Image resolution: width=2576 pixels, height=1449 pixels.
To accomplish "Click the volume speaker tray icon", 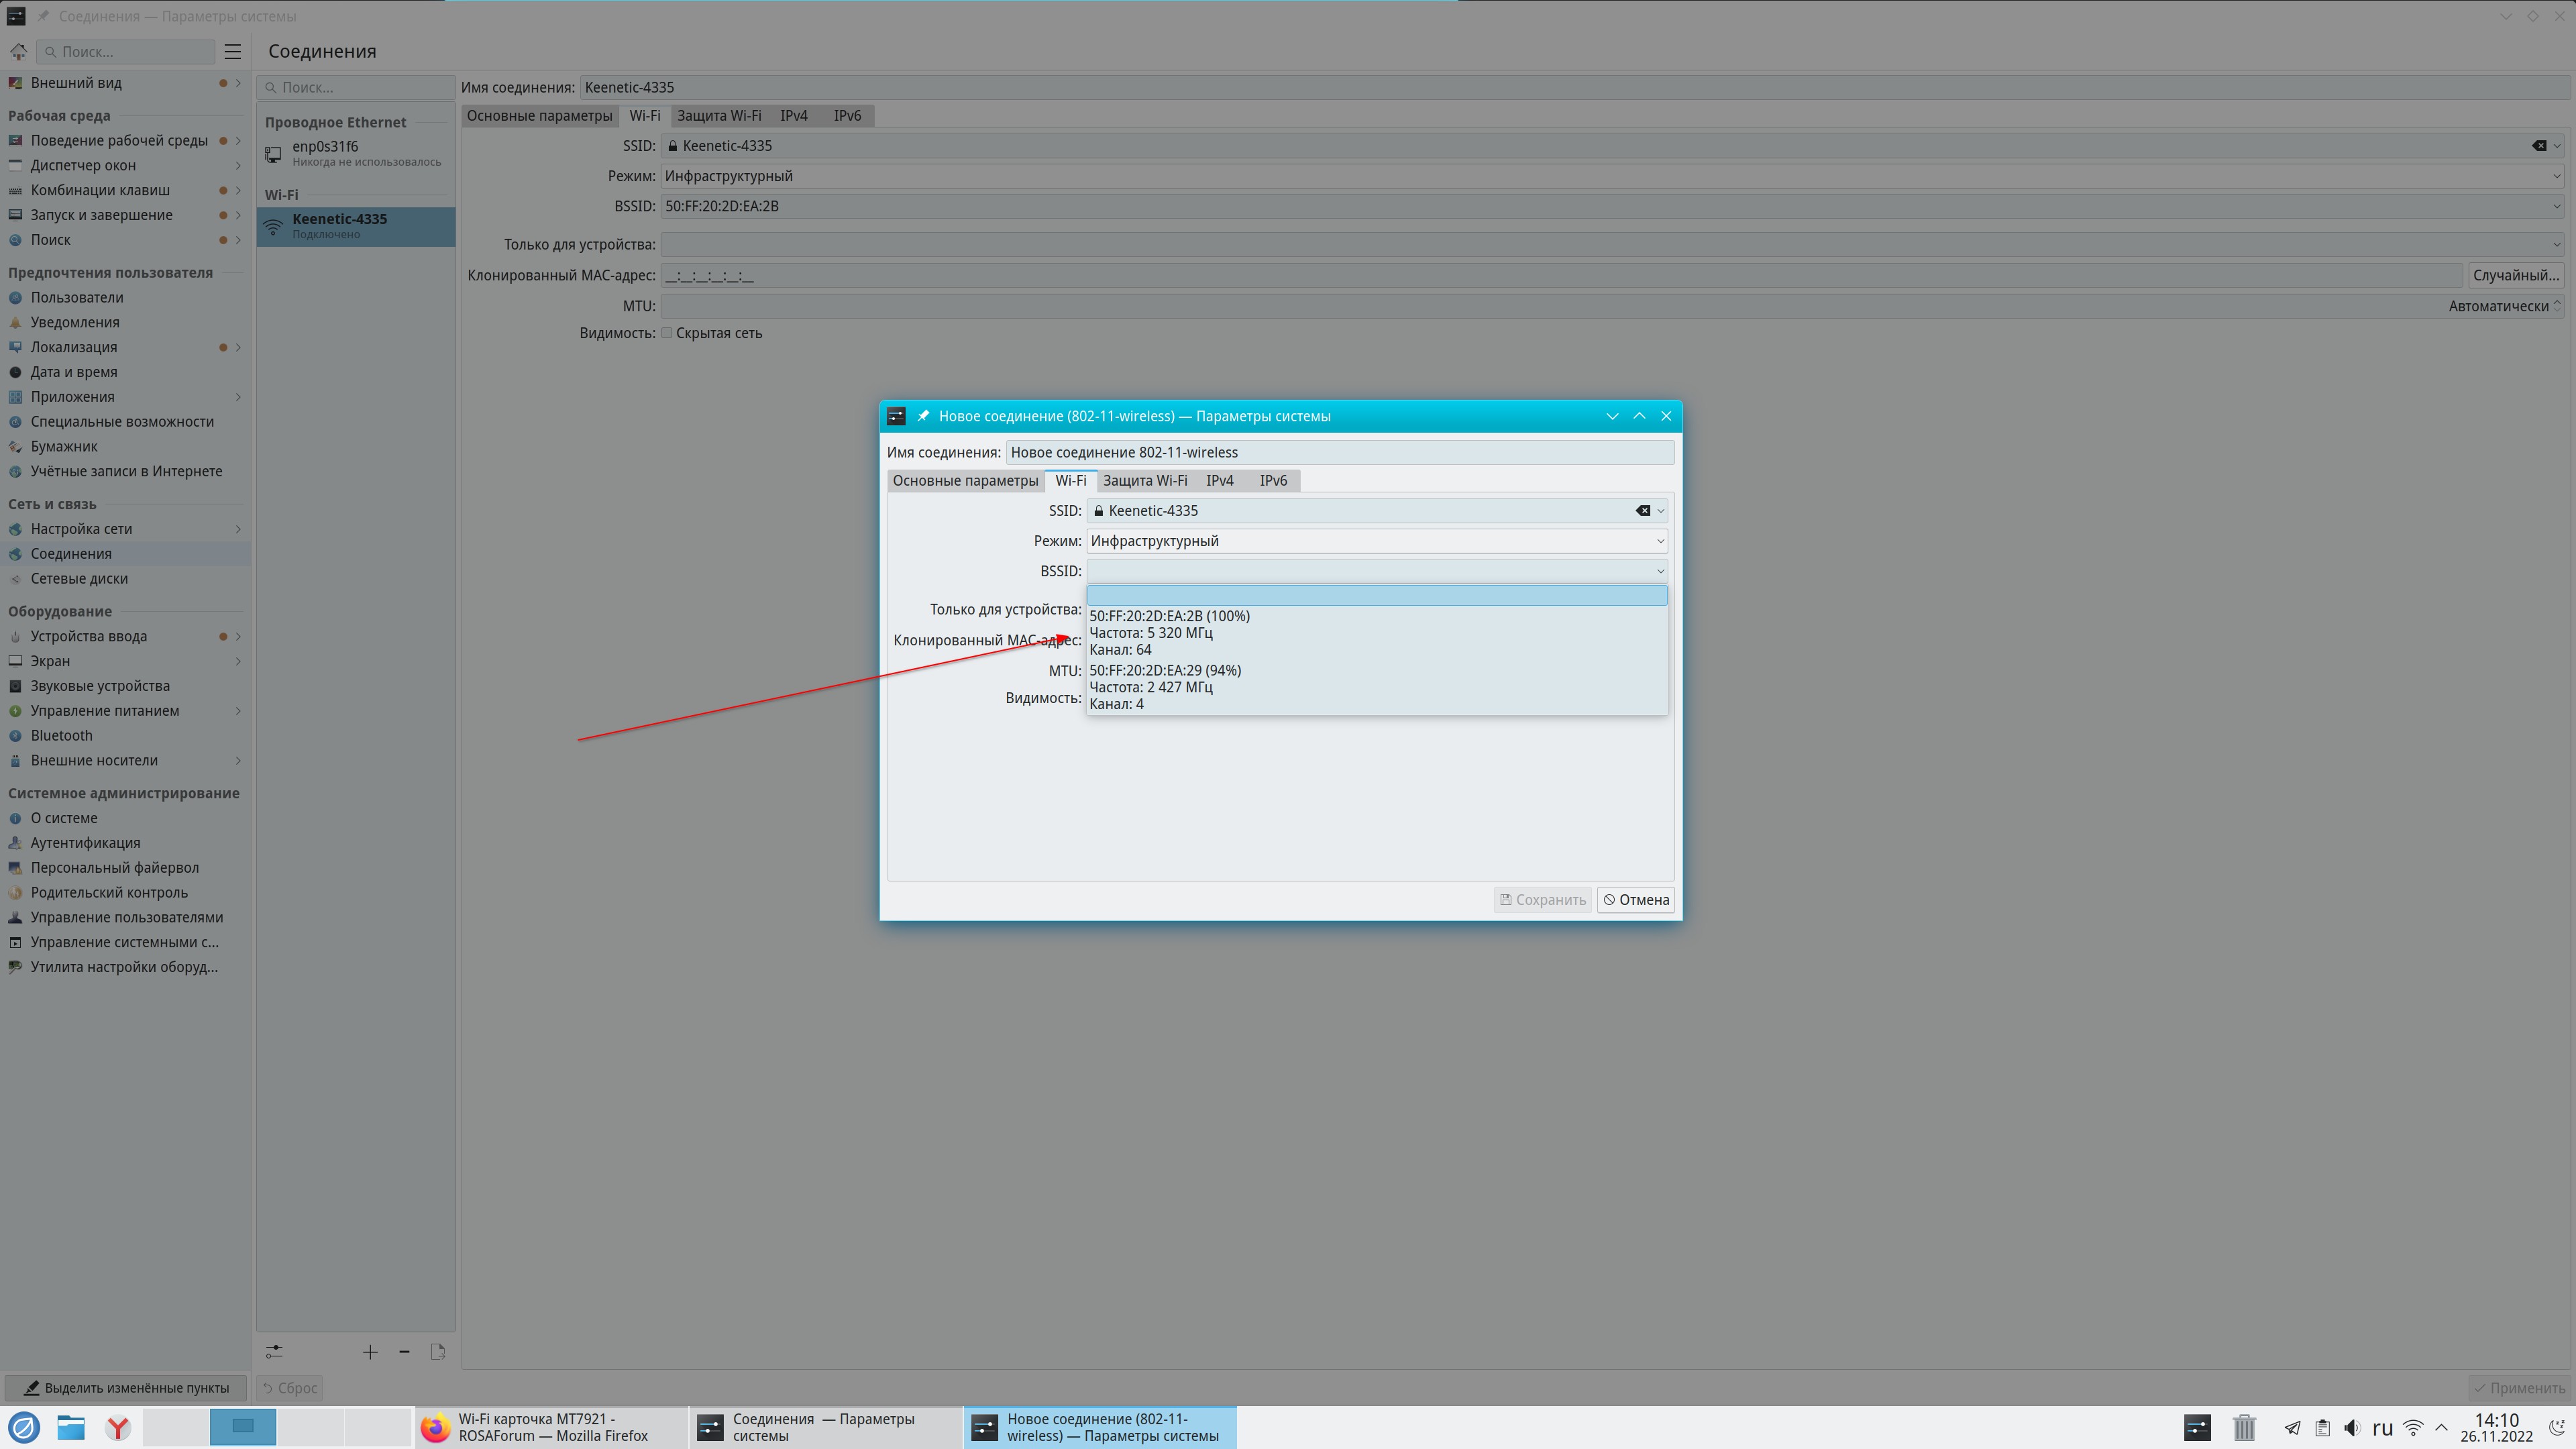I will 2352,1427.
